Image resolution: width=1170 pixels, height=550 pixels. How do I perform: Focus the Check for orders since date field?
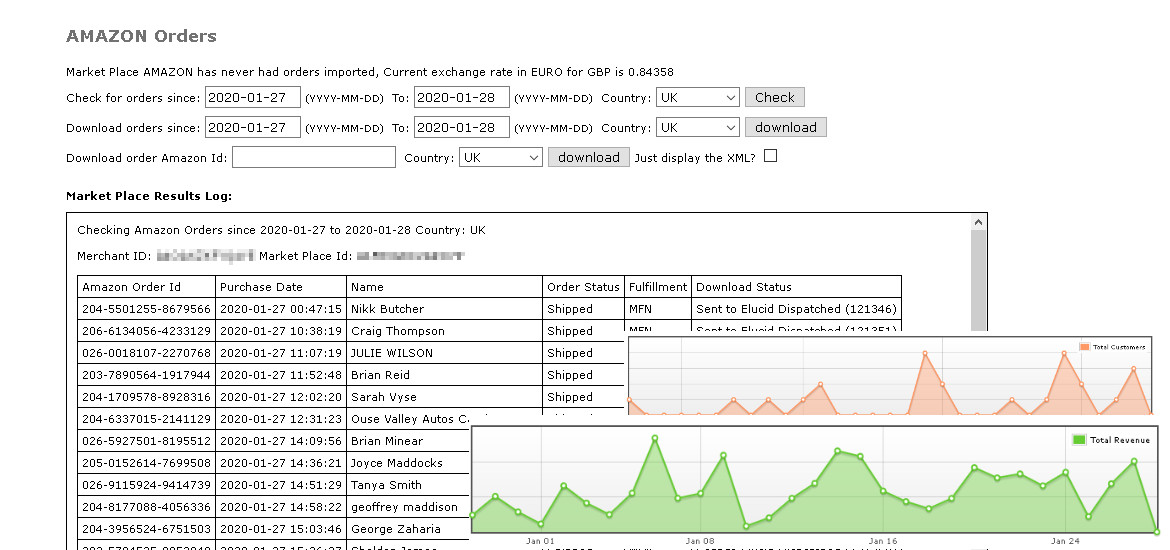coord(253,97)
